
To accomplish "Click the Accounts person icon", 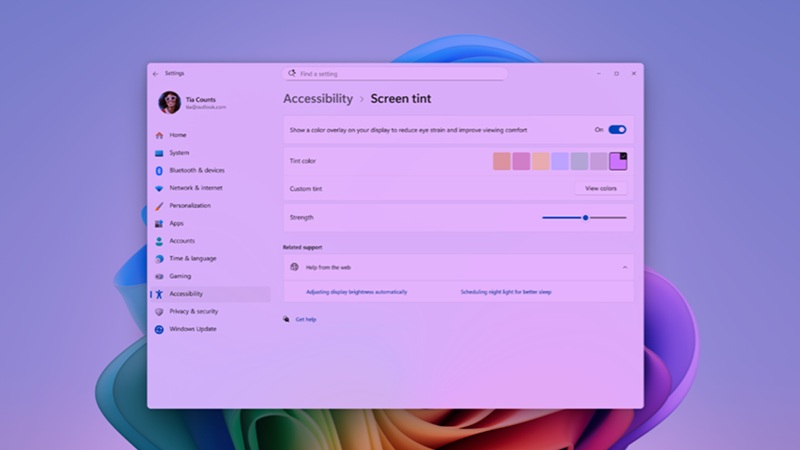I will 159,241.
